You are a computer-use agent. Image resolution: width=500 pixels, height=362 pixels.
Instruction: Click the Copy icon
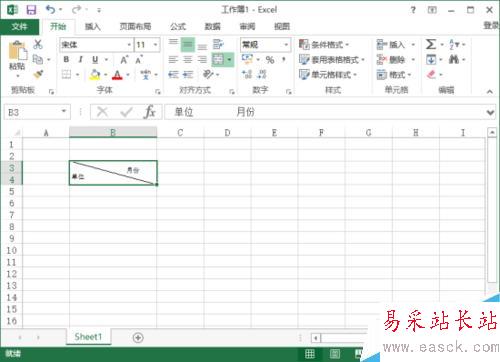[x=37, y=59]
